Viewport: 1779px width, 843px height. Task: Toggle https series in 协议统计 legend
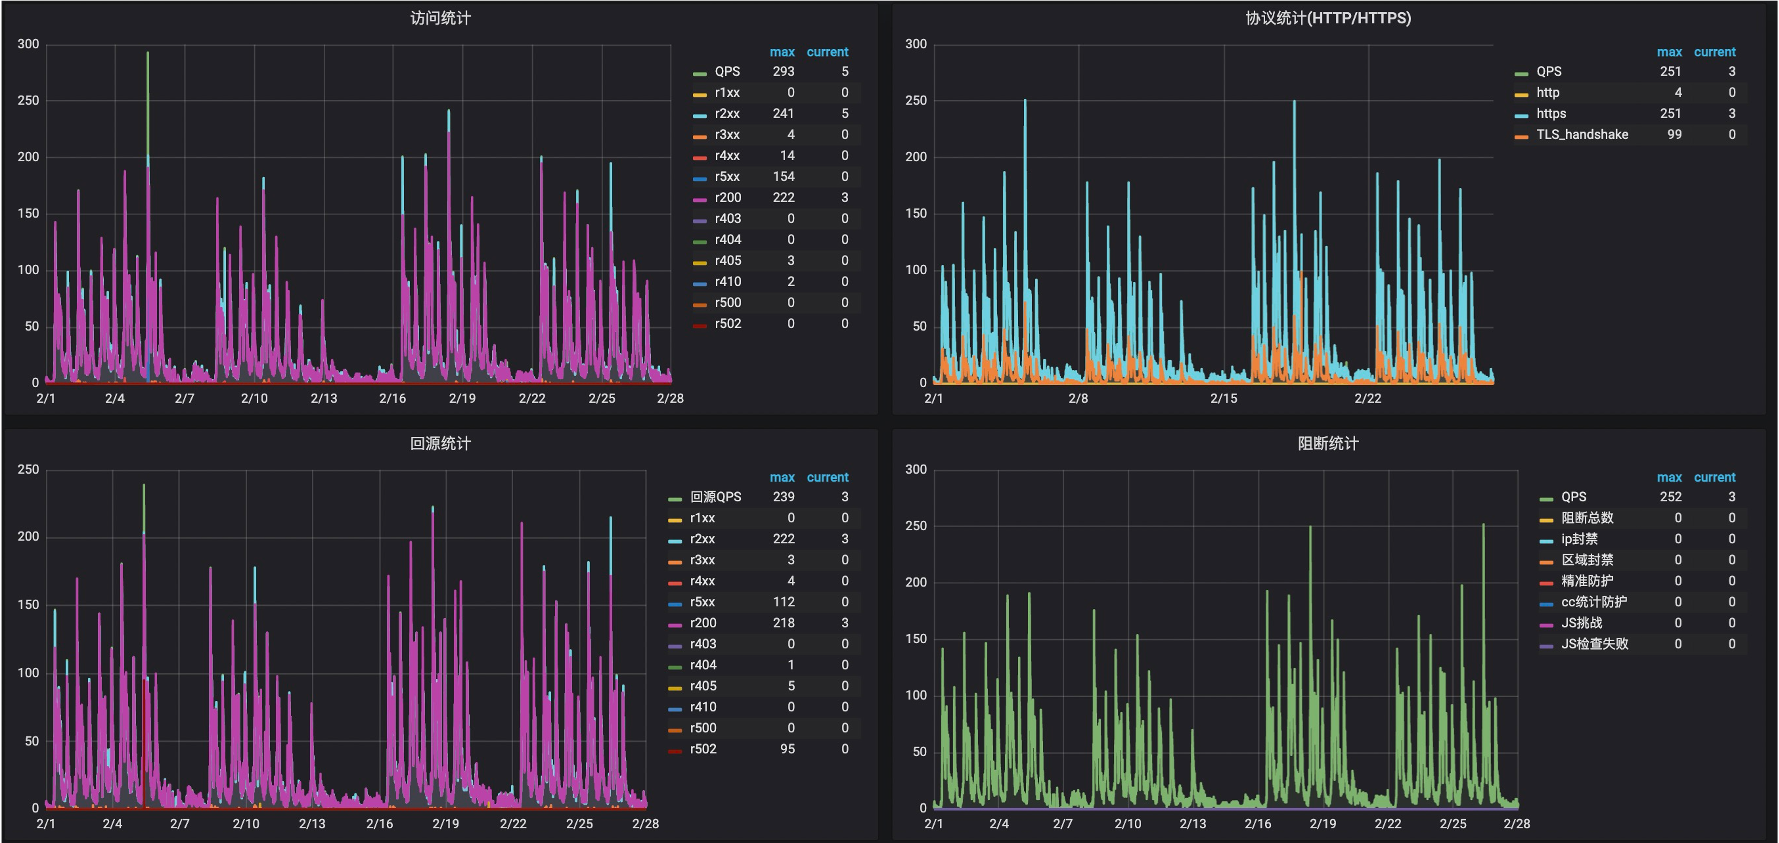click(1551, 114)
